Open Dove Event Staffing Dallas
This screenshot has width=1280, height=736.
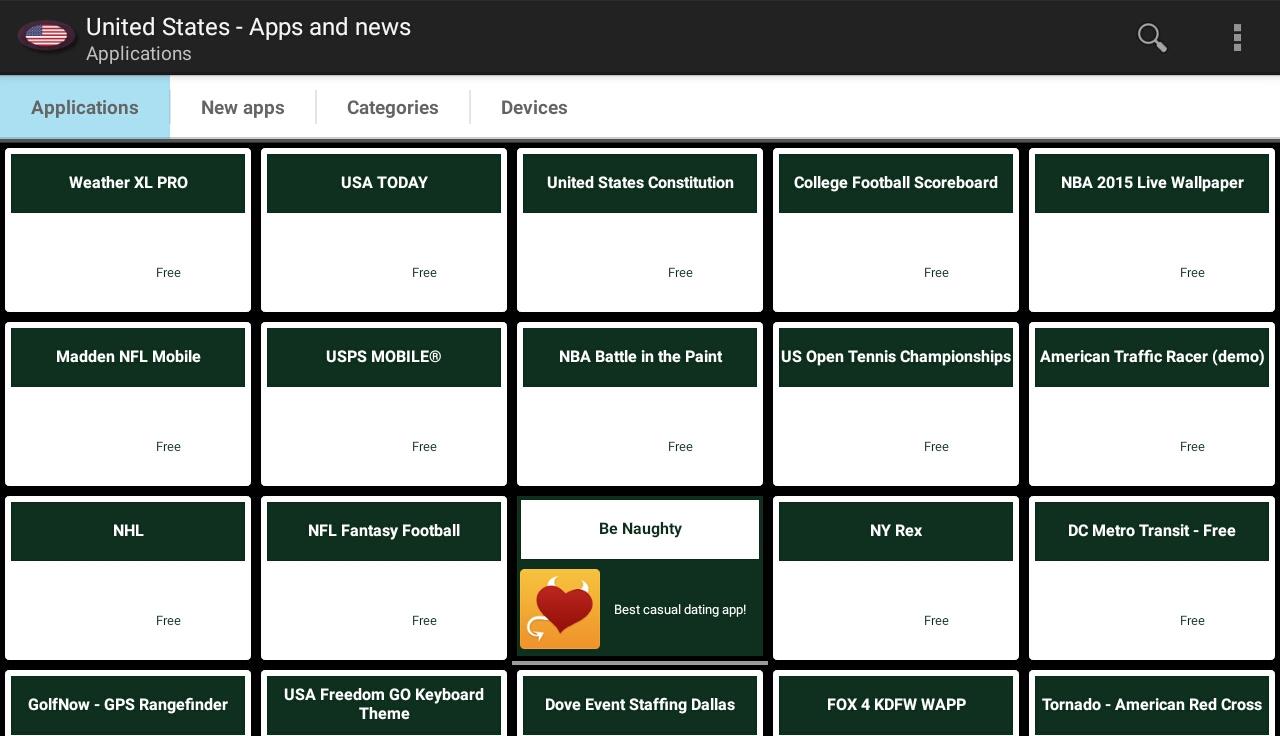[x=640, y=704]
